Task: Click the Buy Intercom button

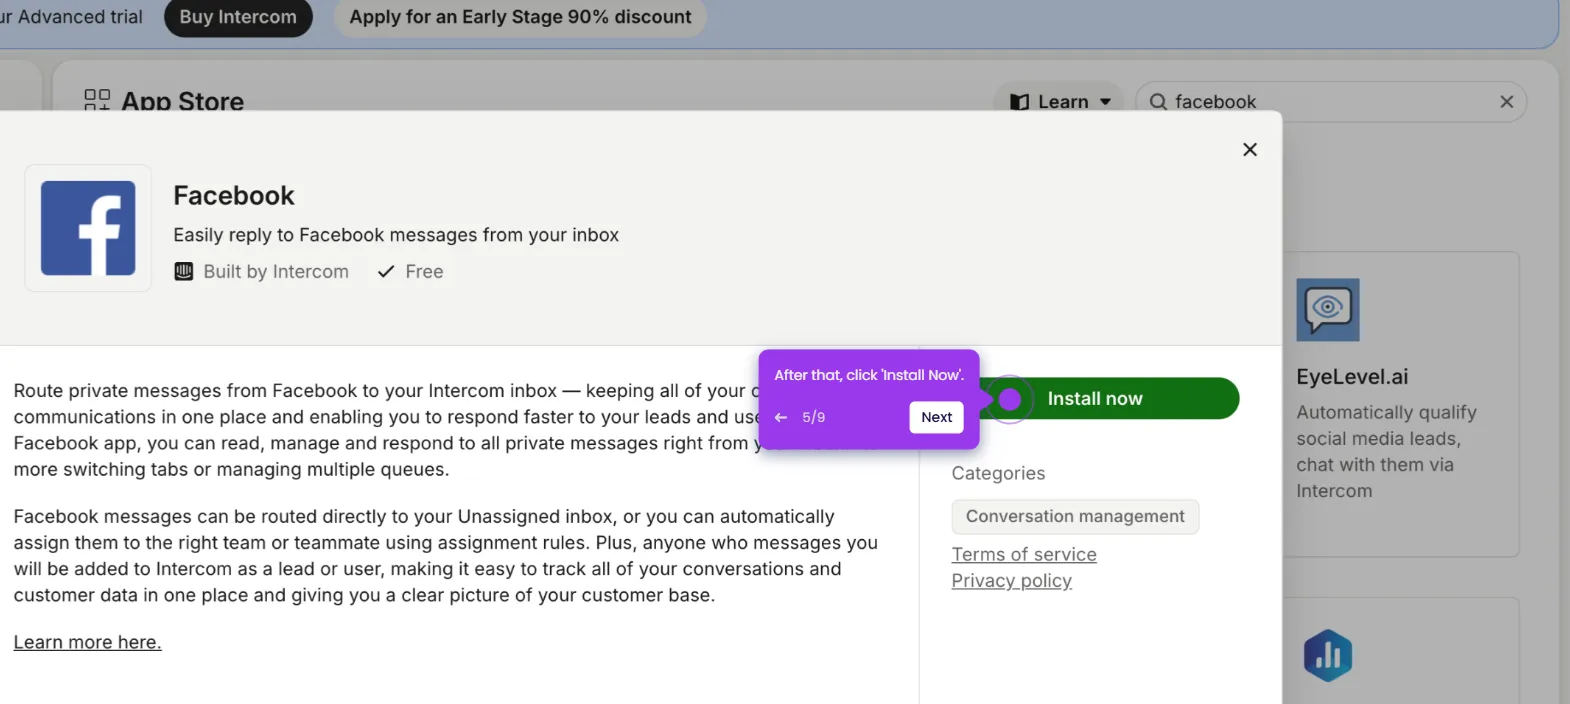Action: 238,17
